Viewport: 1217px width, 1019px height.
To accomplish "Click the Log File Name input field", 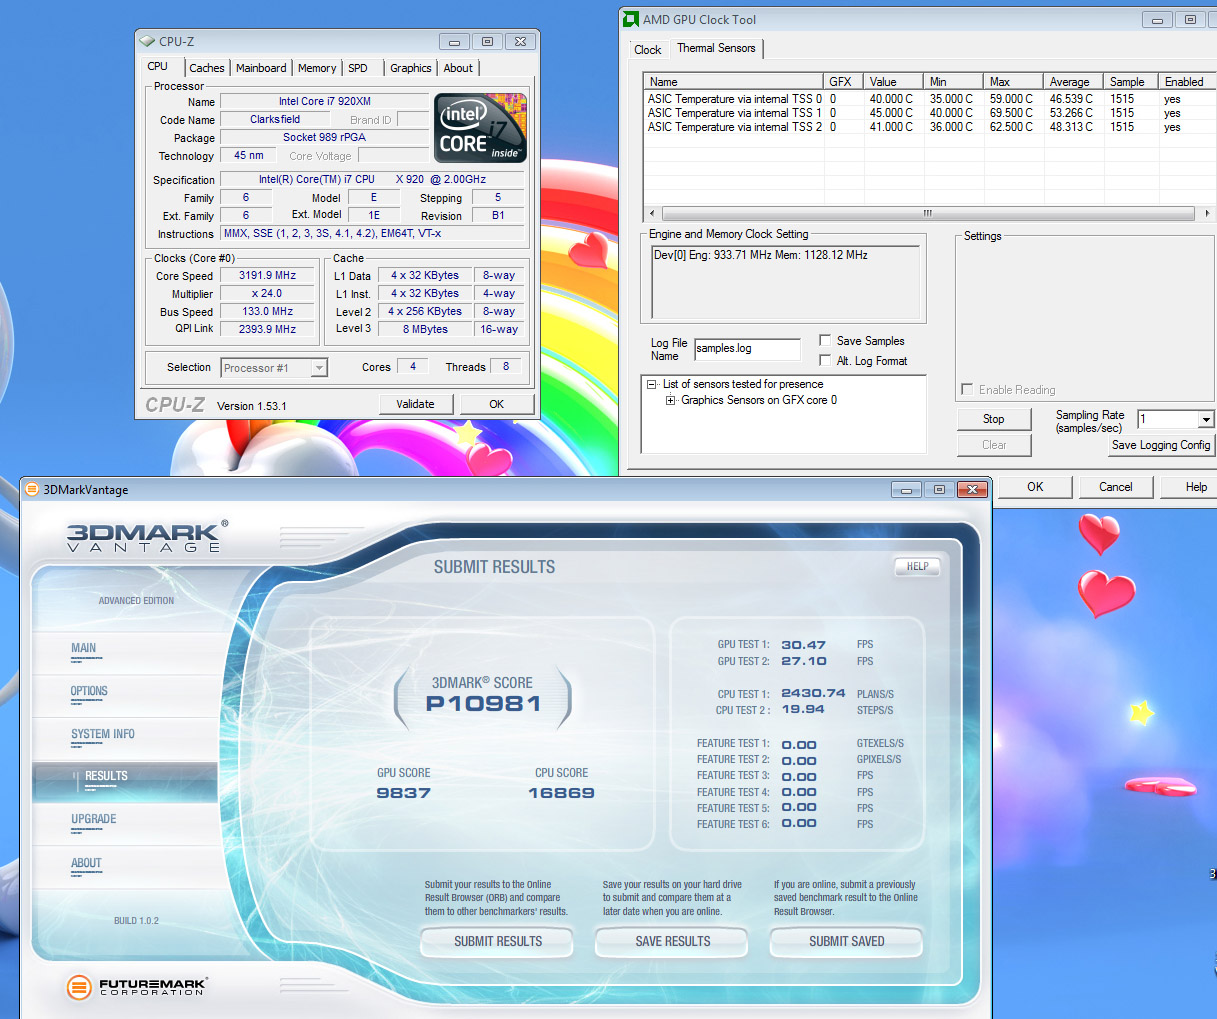I will click(x=747, y=348).
